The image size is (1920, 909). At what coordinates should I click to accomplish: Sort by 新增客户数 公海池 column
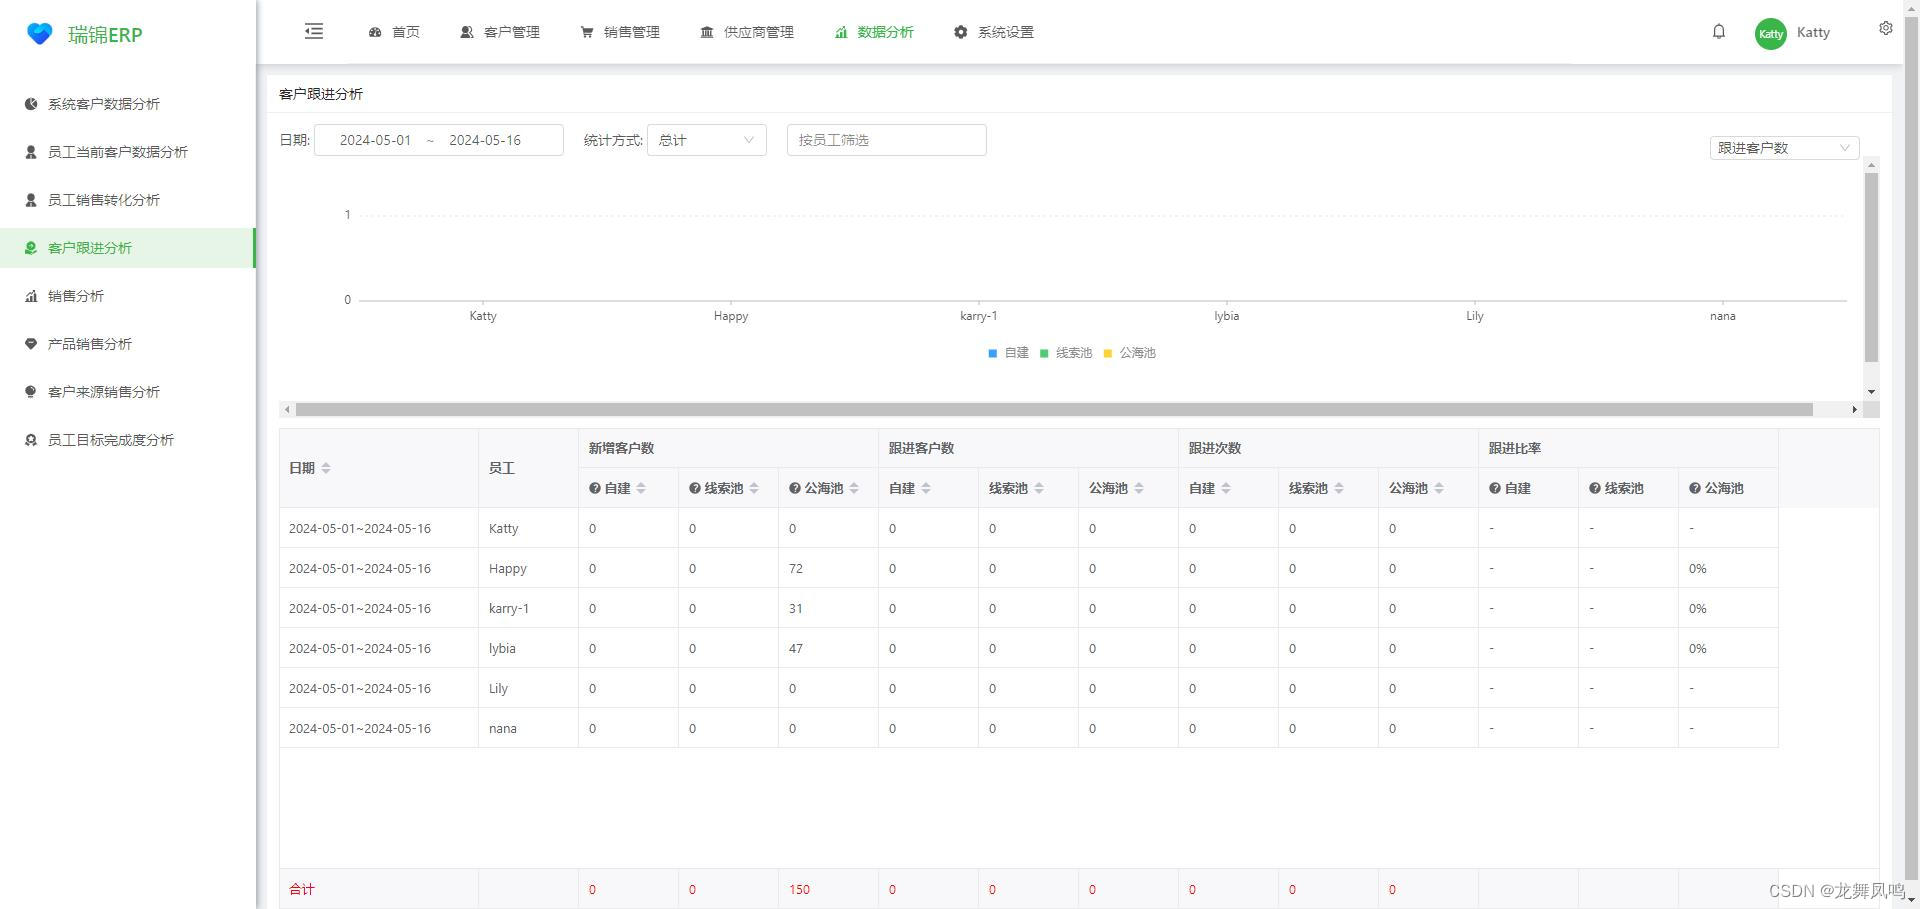(854, 488)
